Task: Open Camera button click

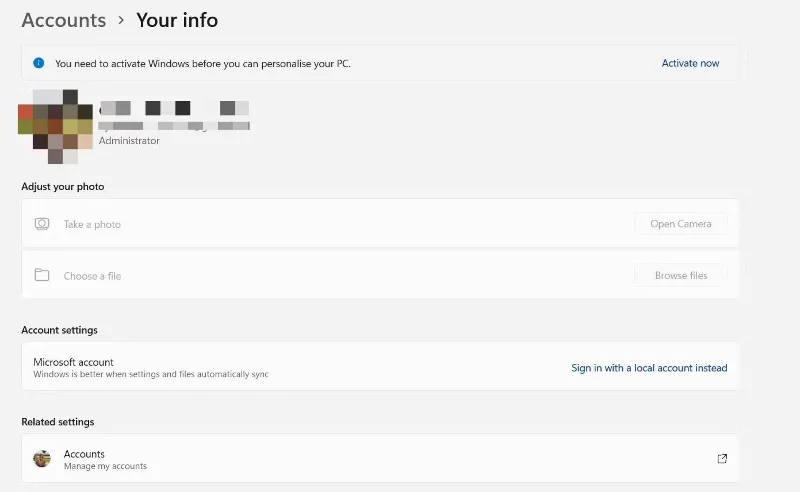Action: (681, 224)
